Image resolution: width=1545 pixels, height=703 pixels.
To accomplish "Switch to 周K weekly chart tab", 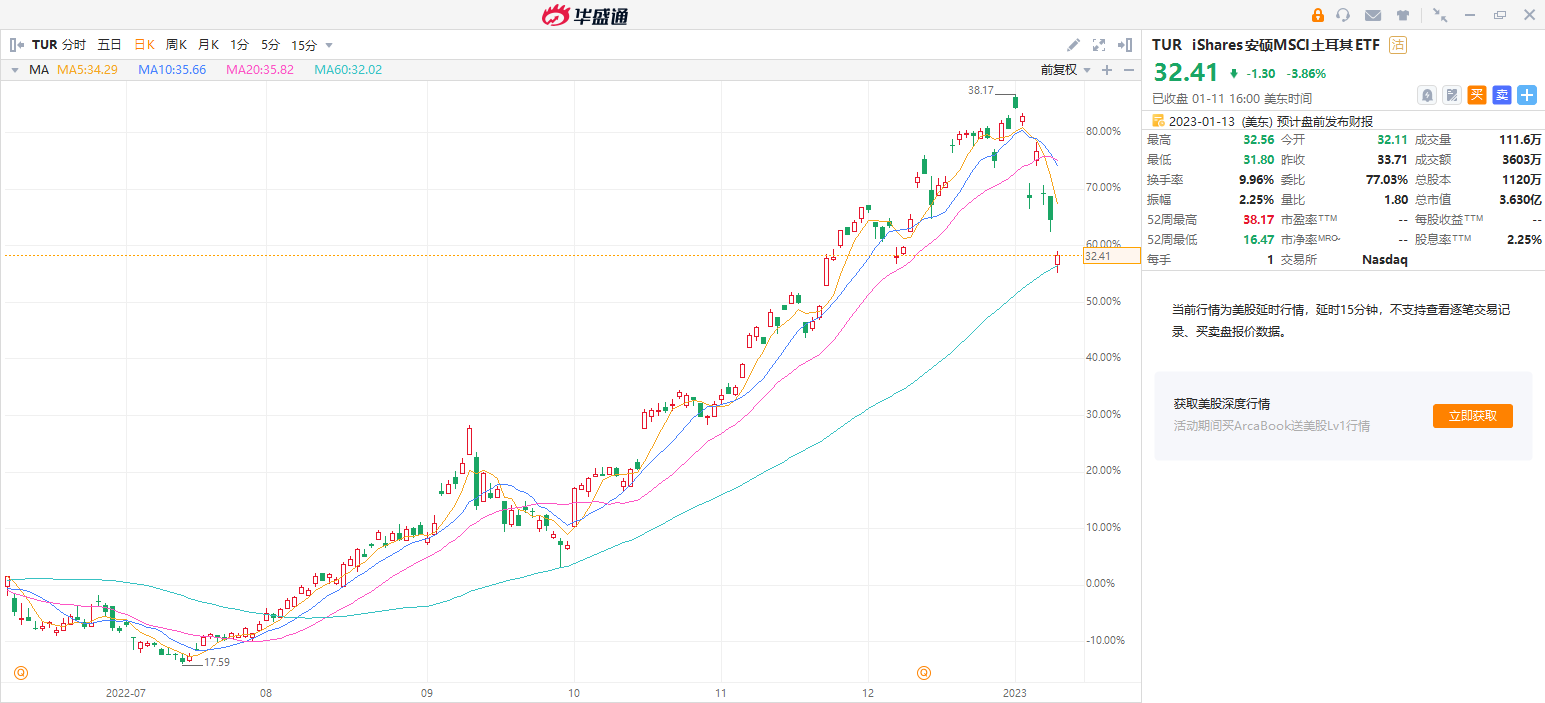I will (x=176, y=45).
